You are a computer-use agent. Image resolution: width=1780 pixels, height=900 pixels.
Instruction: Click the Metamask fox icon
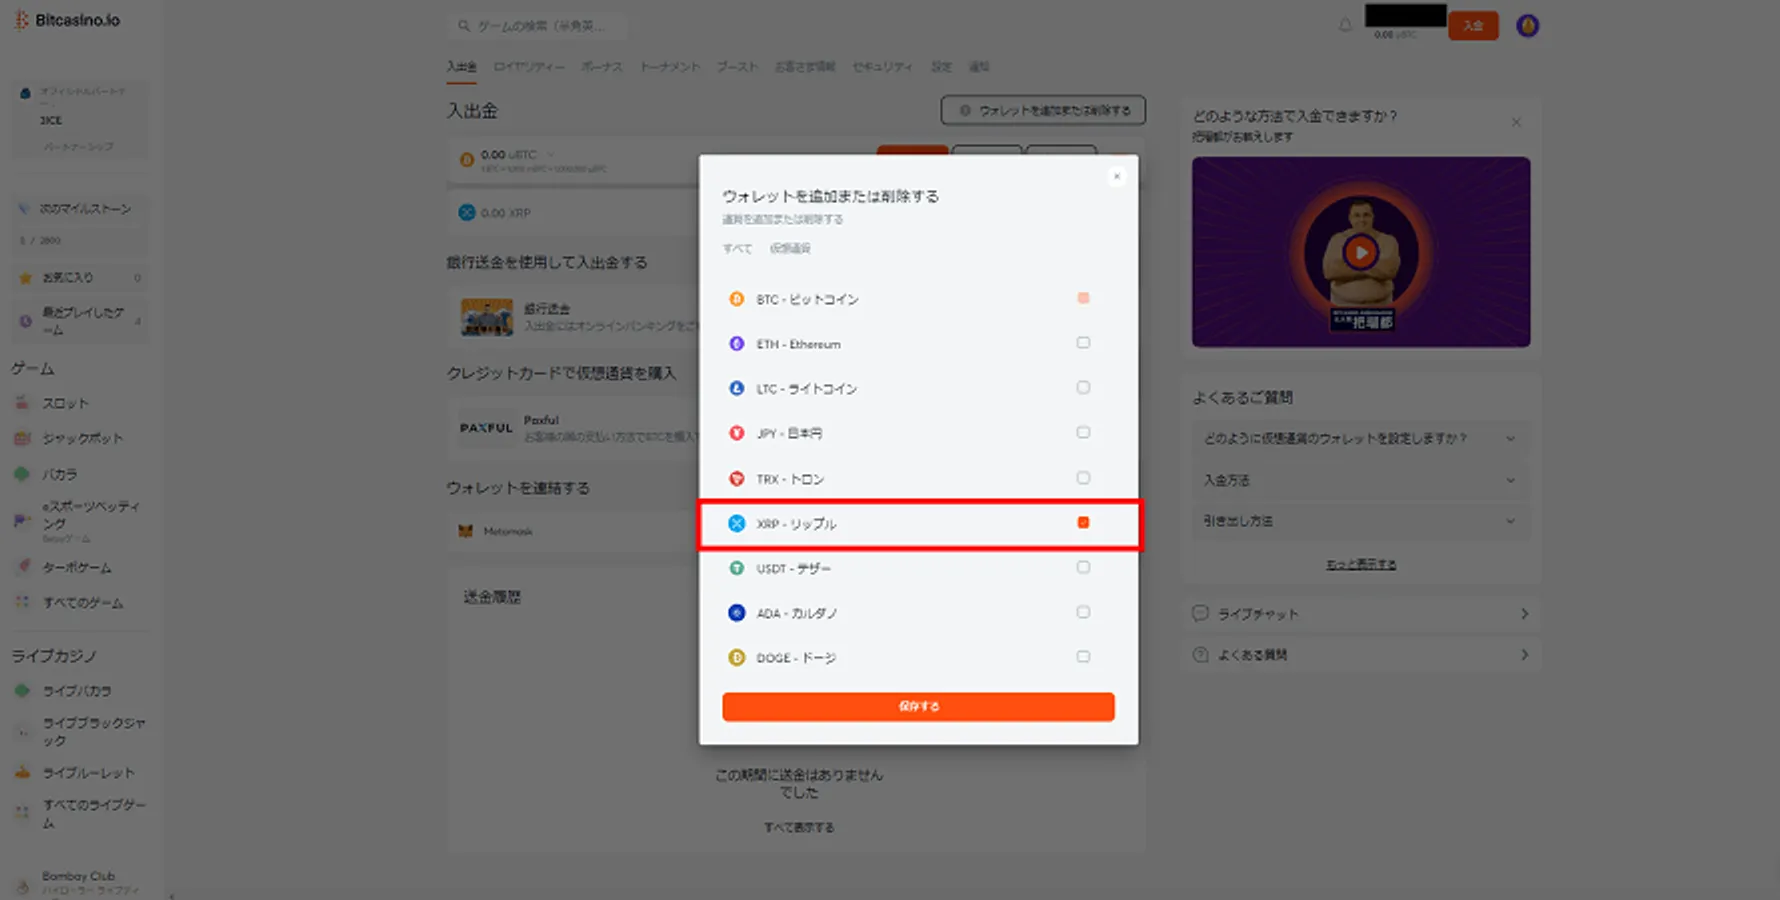(x=465, y=531)
